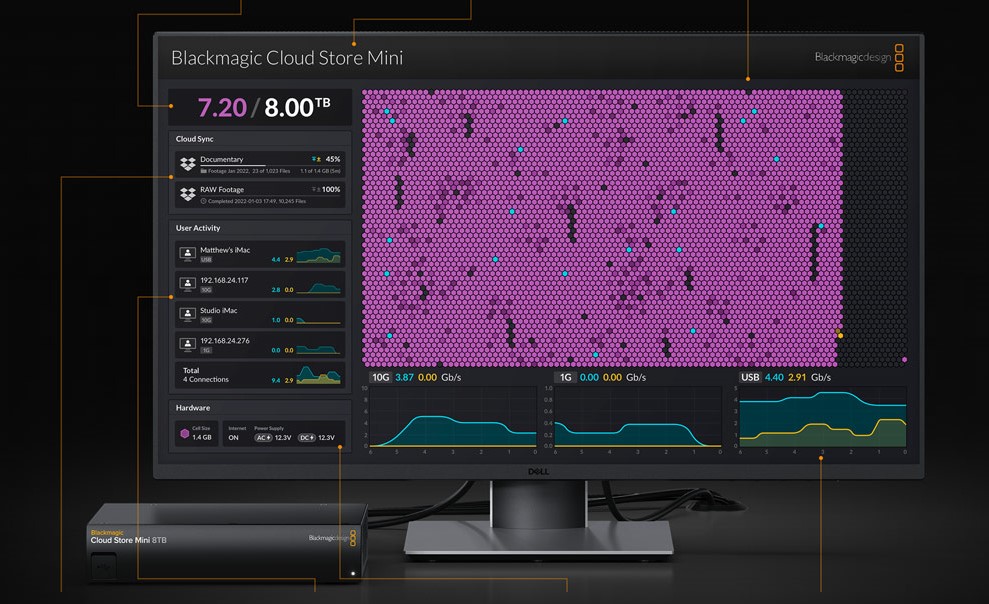Click the 8.00 TB total capacity value
Image resolution: width=989 pixels, height=604 pixels.
point(297,107)
